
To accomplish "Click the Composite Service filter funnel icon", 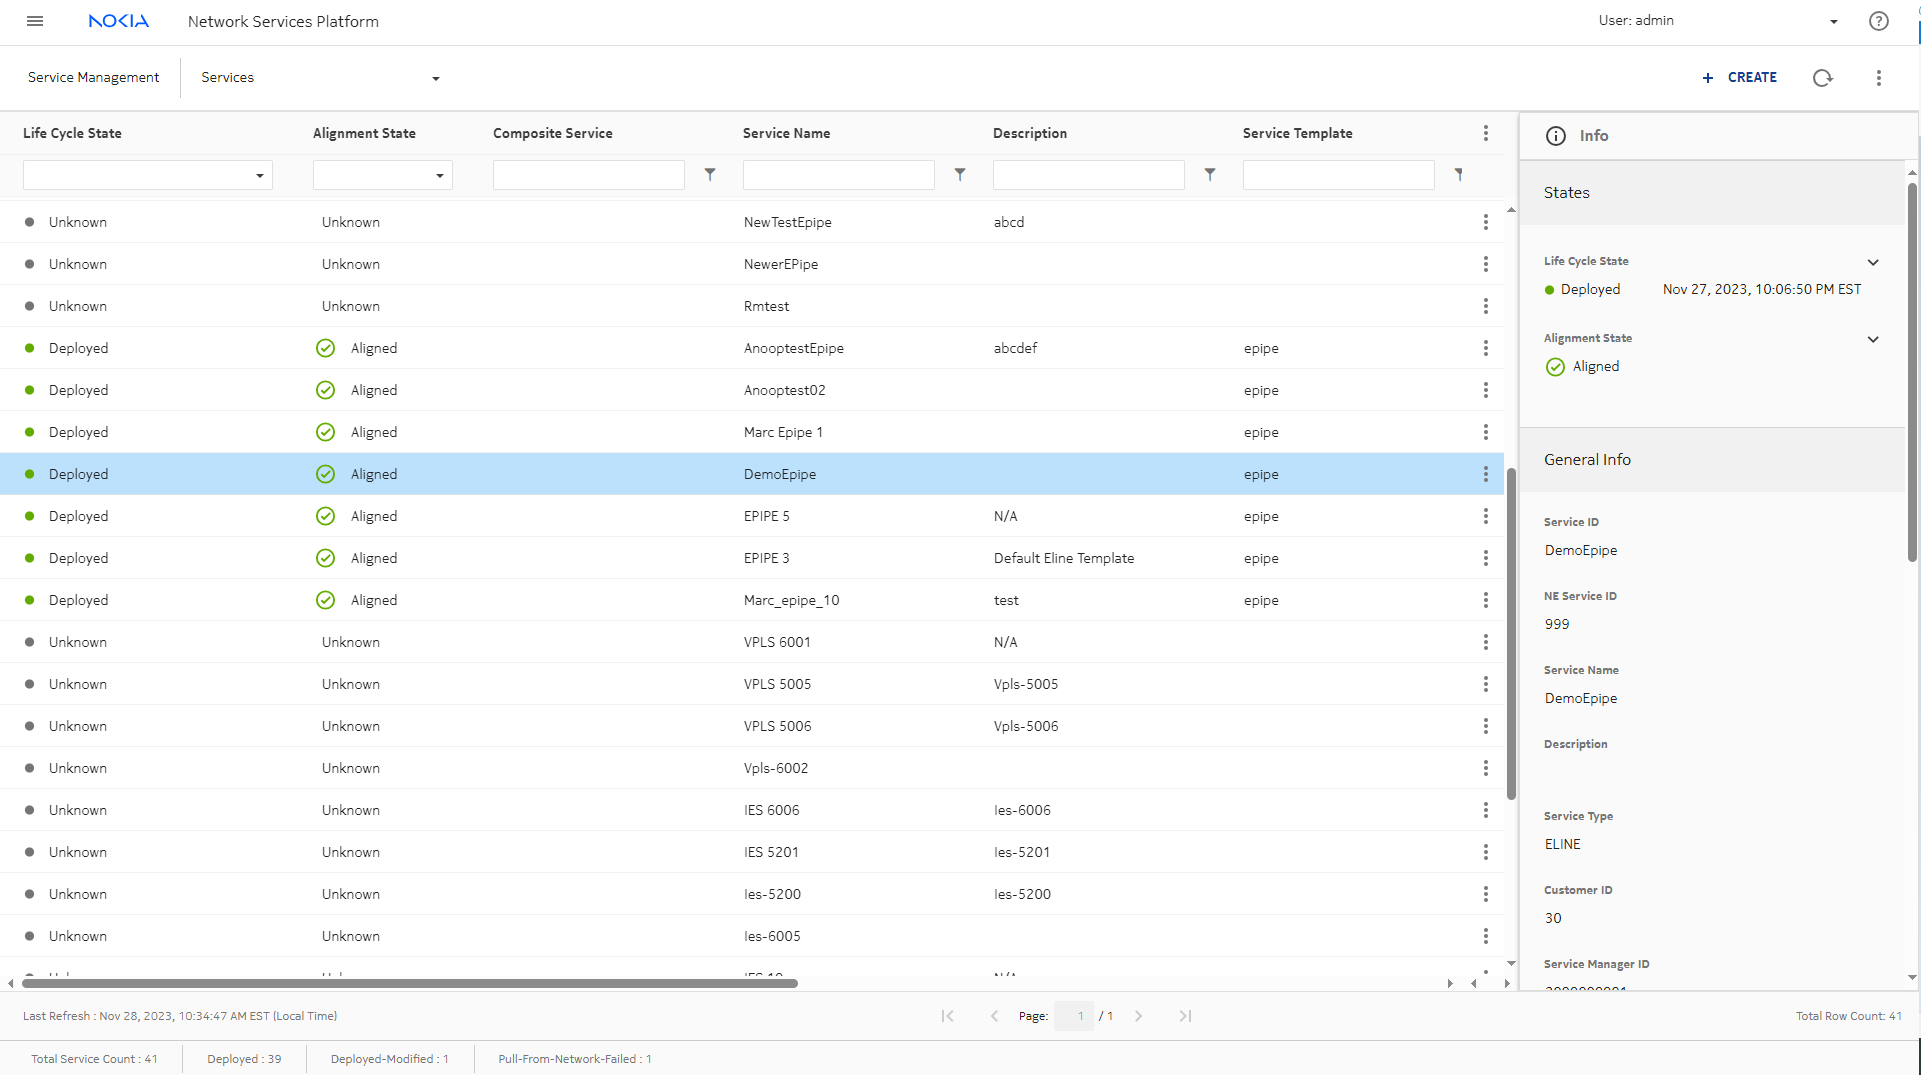I will coord(710,175).
